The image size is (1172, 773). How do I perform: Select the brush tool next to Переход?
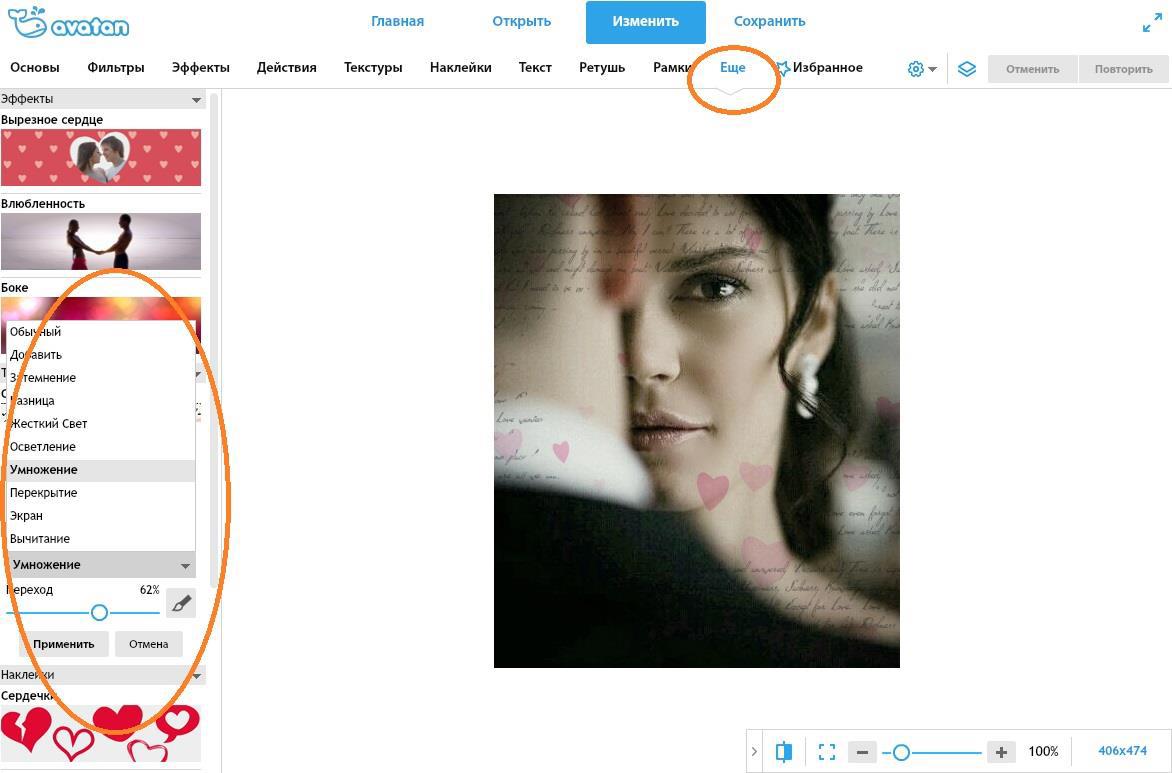[181, 603]
